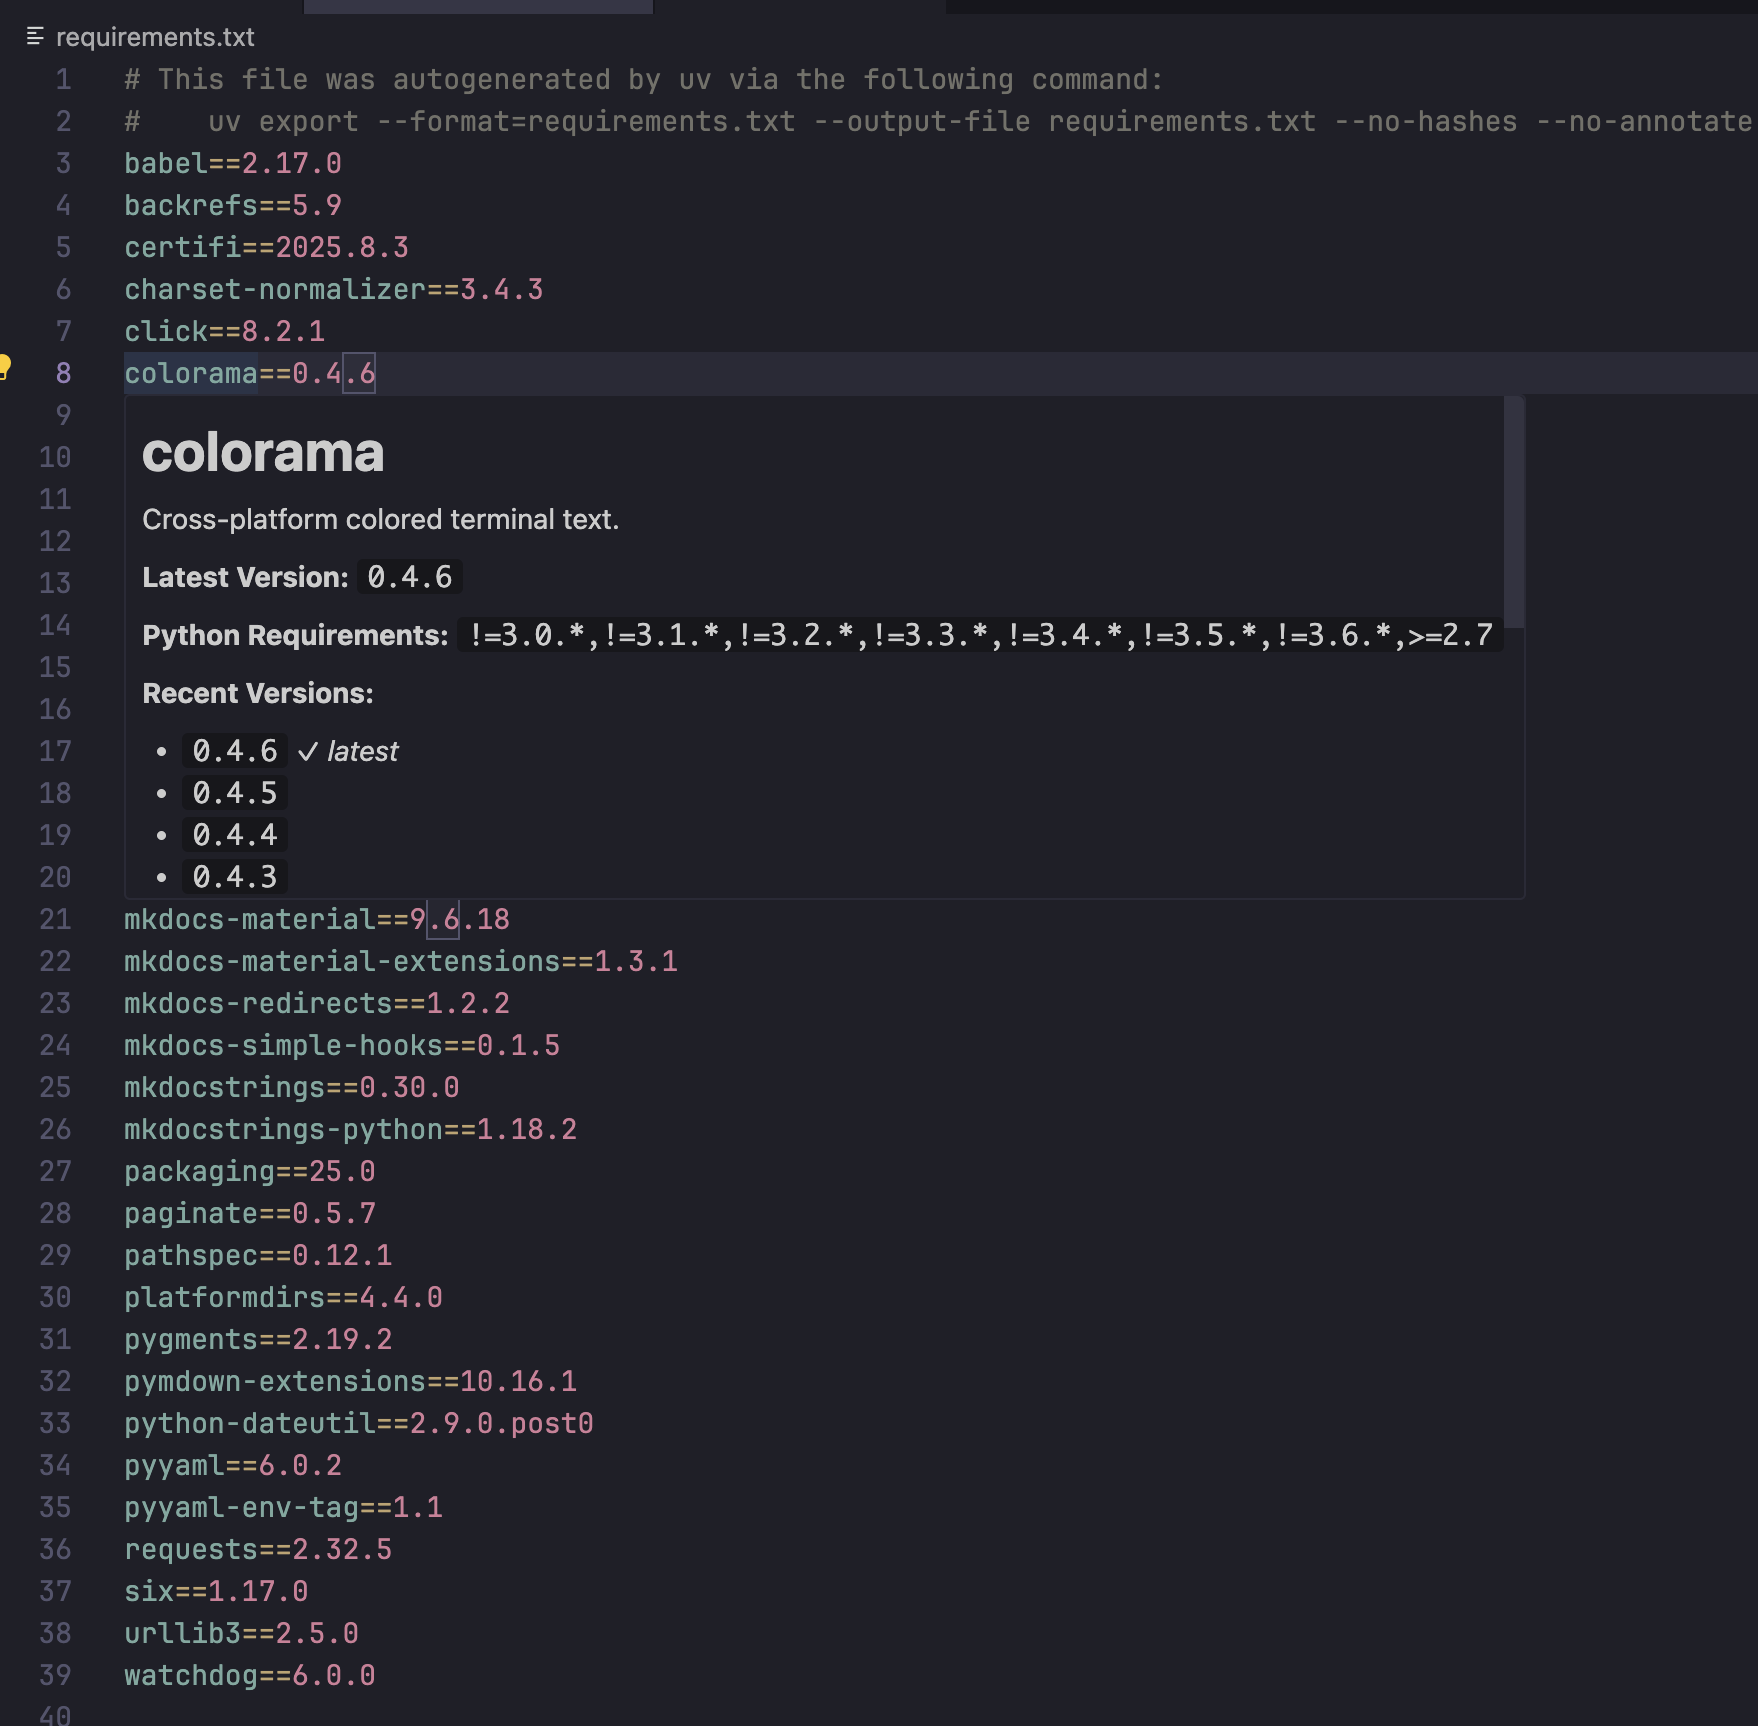Screen dimensions: 1758x1726
Task: Click the 'Recent Versions:' label in popup
Action: (x=258, y=693)
